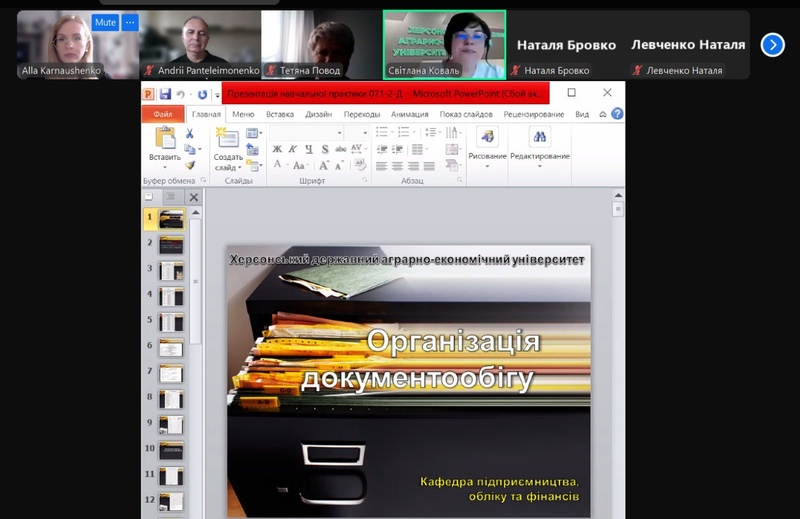Open the Рецензирование tab
Image resolution: width=800 pixels, height=519 pixels.
pos(534,114)
